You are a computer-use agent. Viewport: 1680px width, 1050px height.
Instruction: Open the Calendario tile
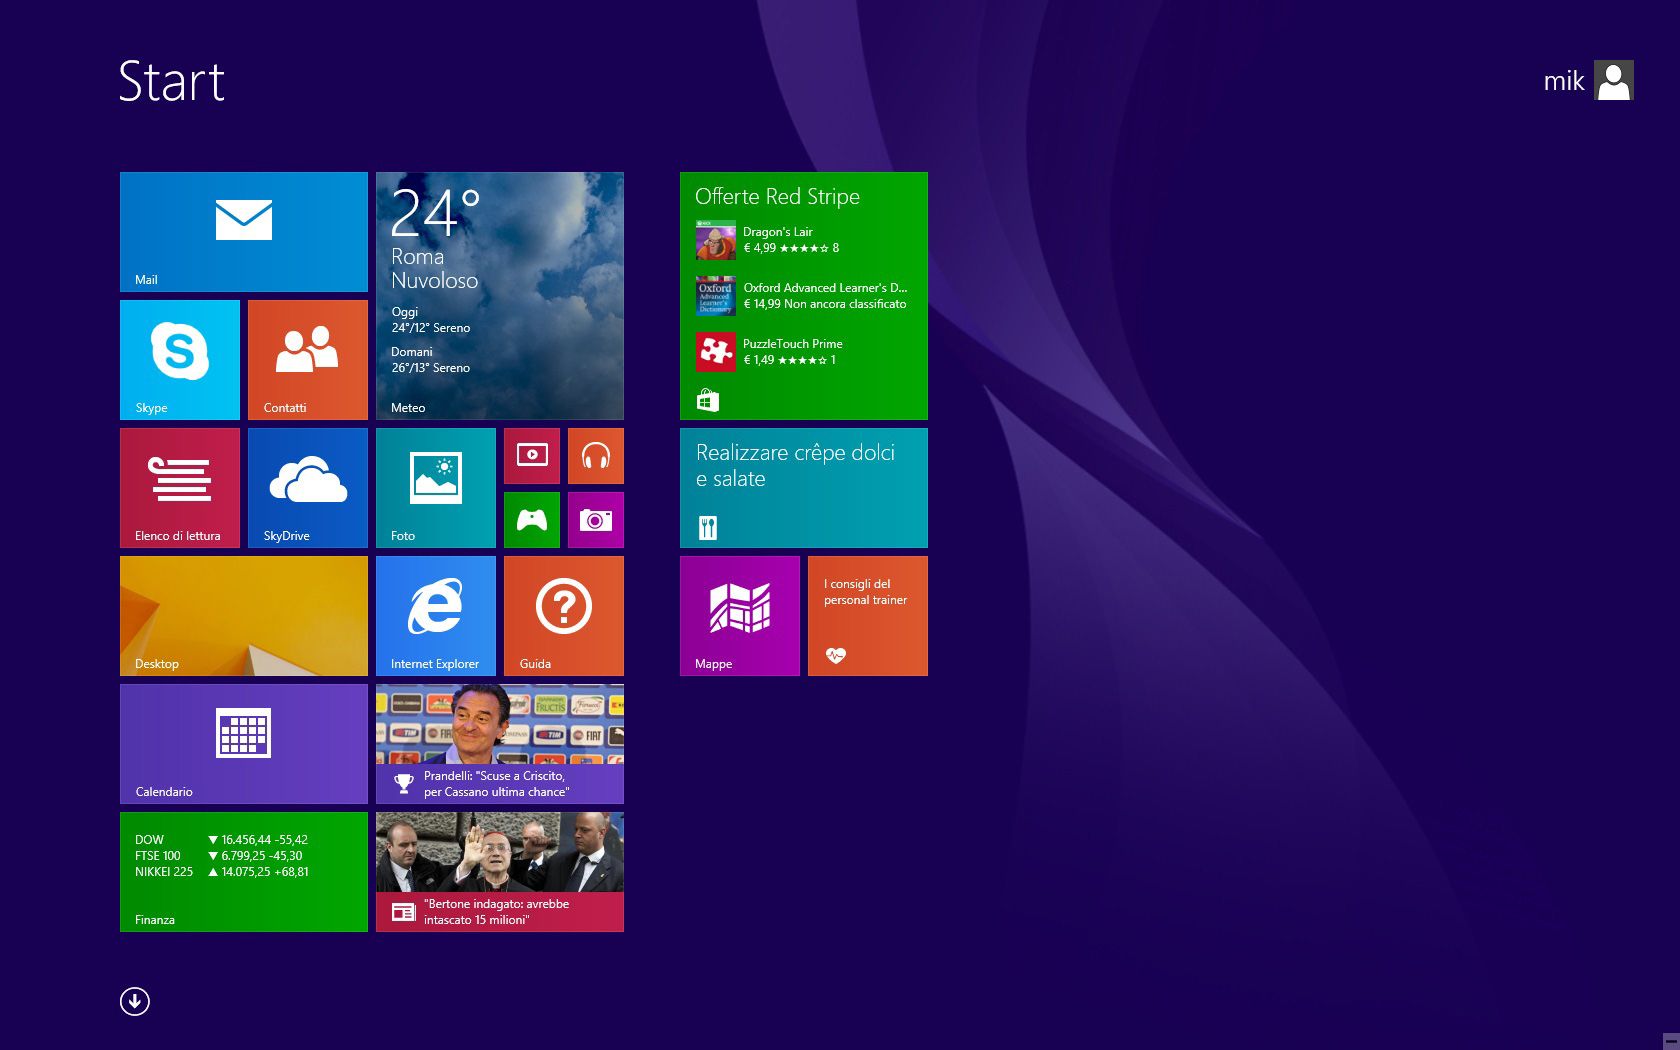(x=243, y=744)
